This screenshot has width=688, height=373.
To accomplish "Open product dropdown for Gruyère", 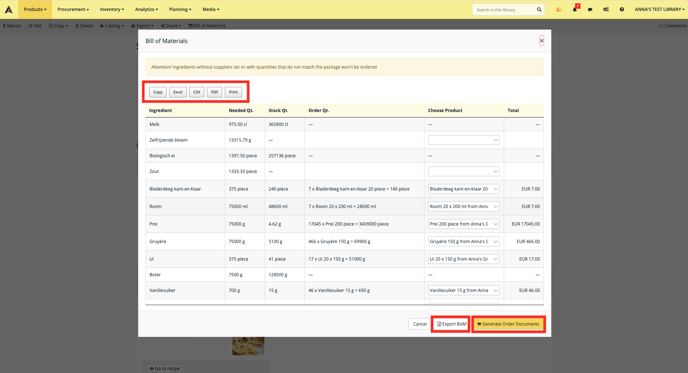I will 463,241.
